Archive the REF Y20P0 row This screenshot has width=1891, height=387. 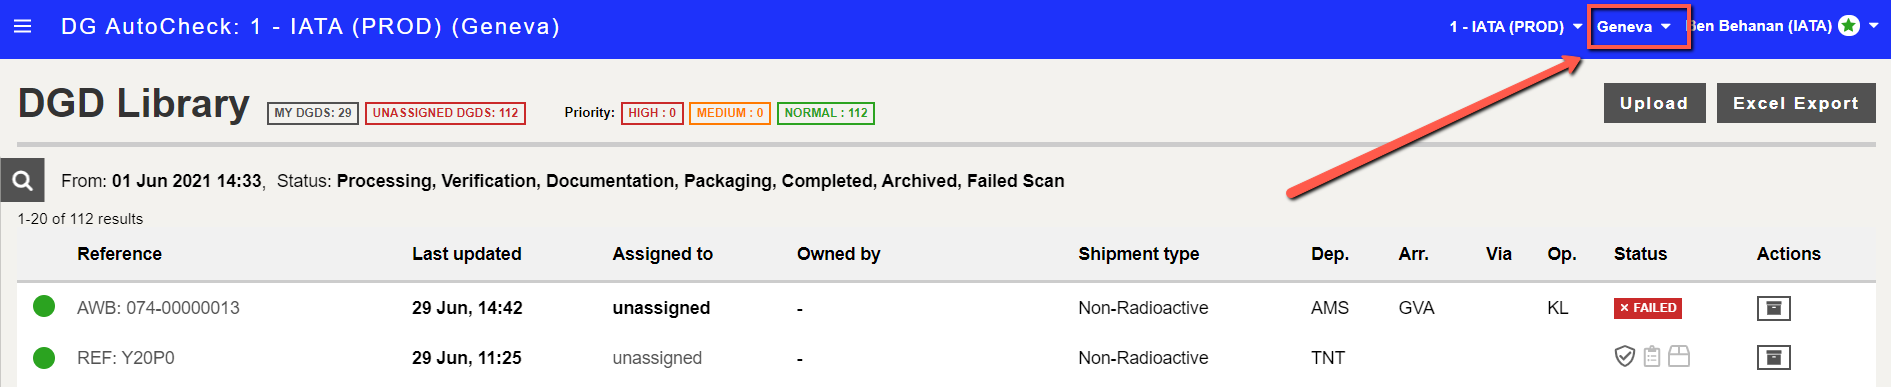tap(1773, 357)
